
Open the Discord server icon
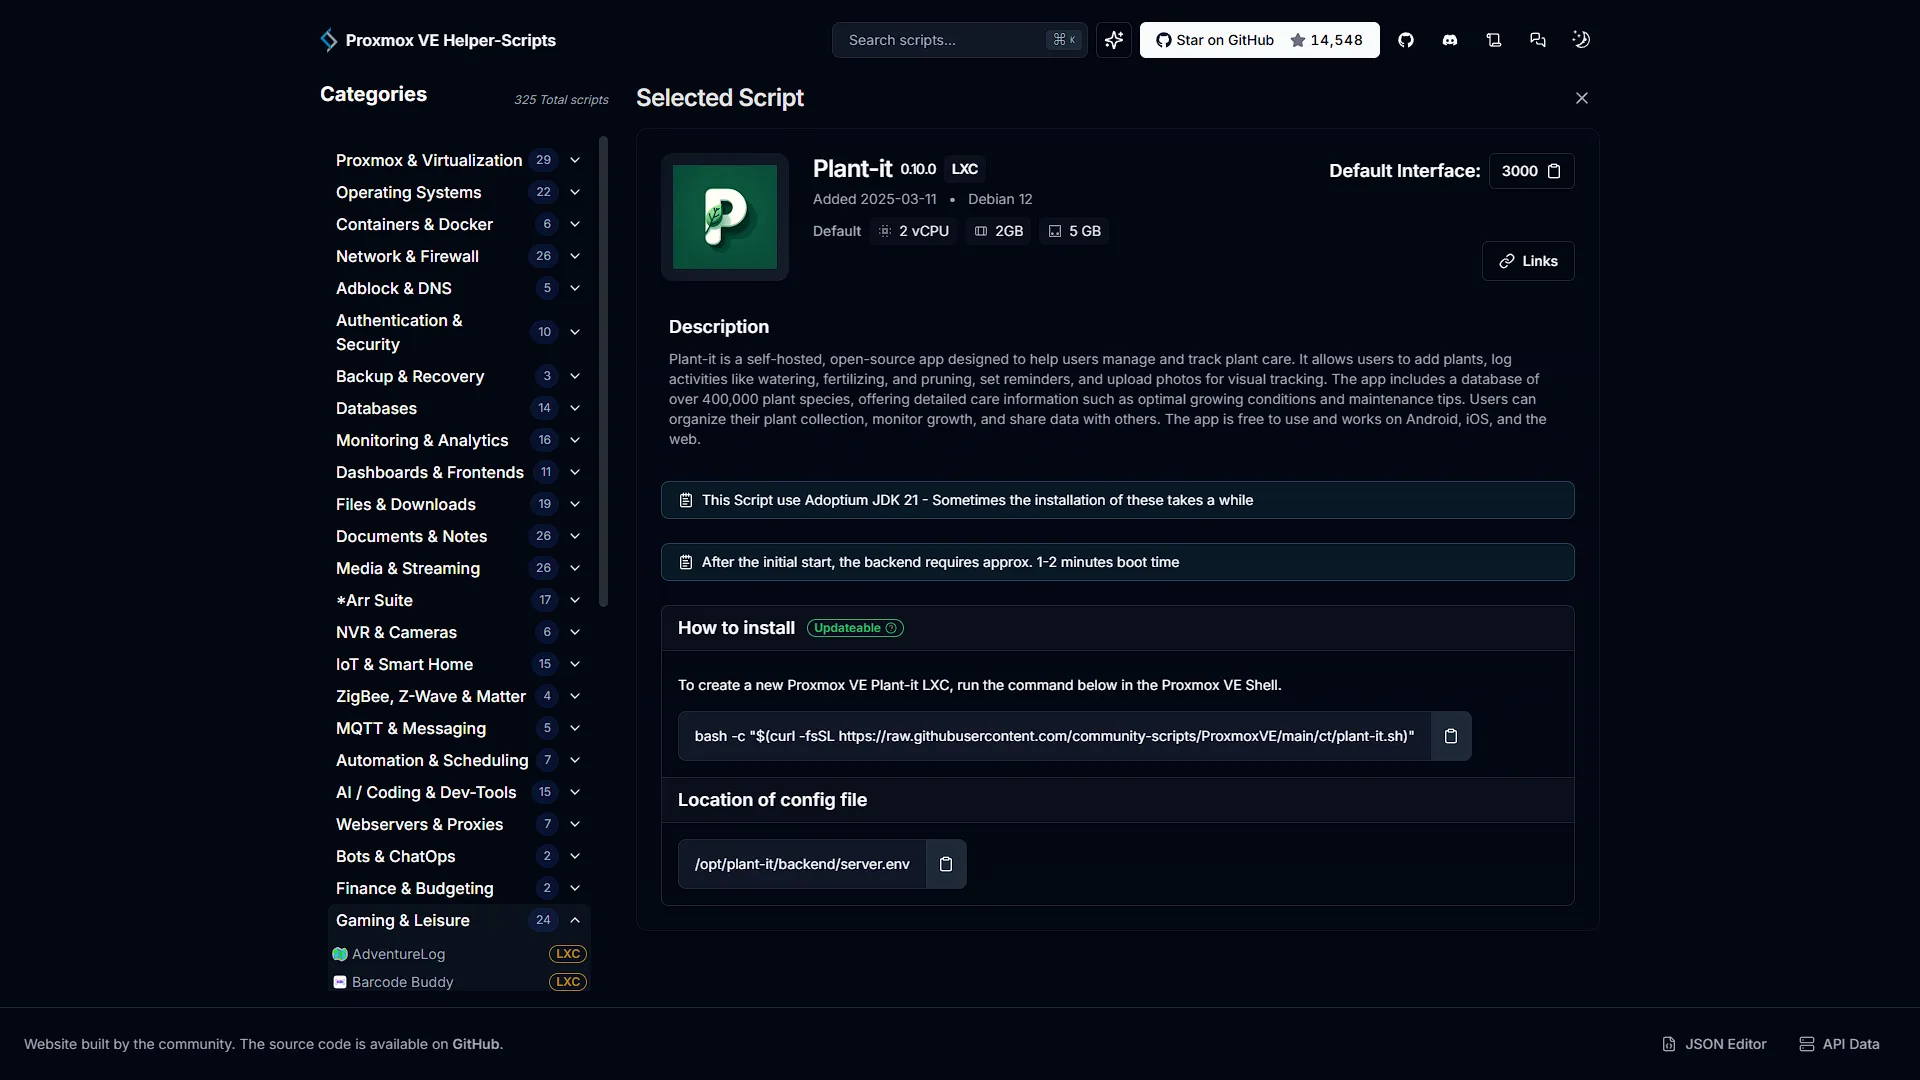pyautogui.click(x=1450, y=40)
